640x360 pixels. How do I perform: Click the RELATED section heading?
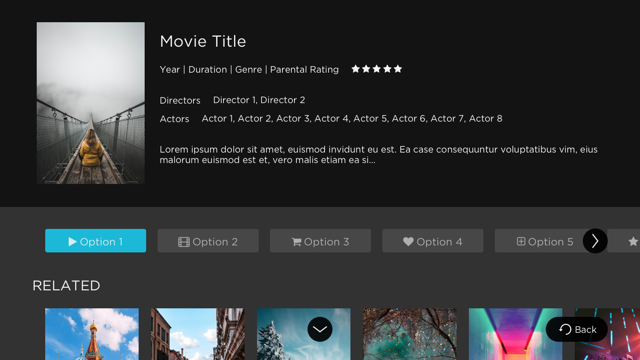[66, 285]
